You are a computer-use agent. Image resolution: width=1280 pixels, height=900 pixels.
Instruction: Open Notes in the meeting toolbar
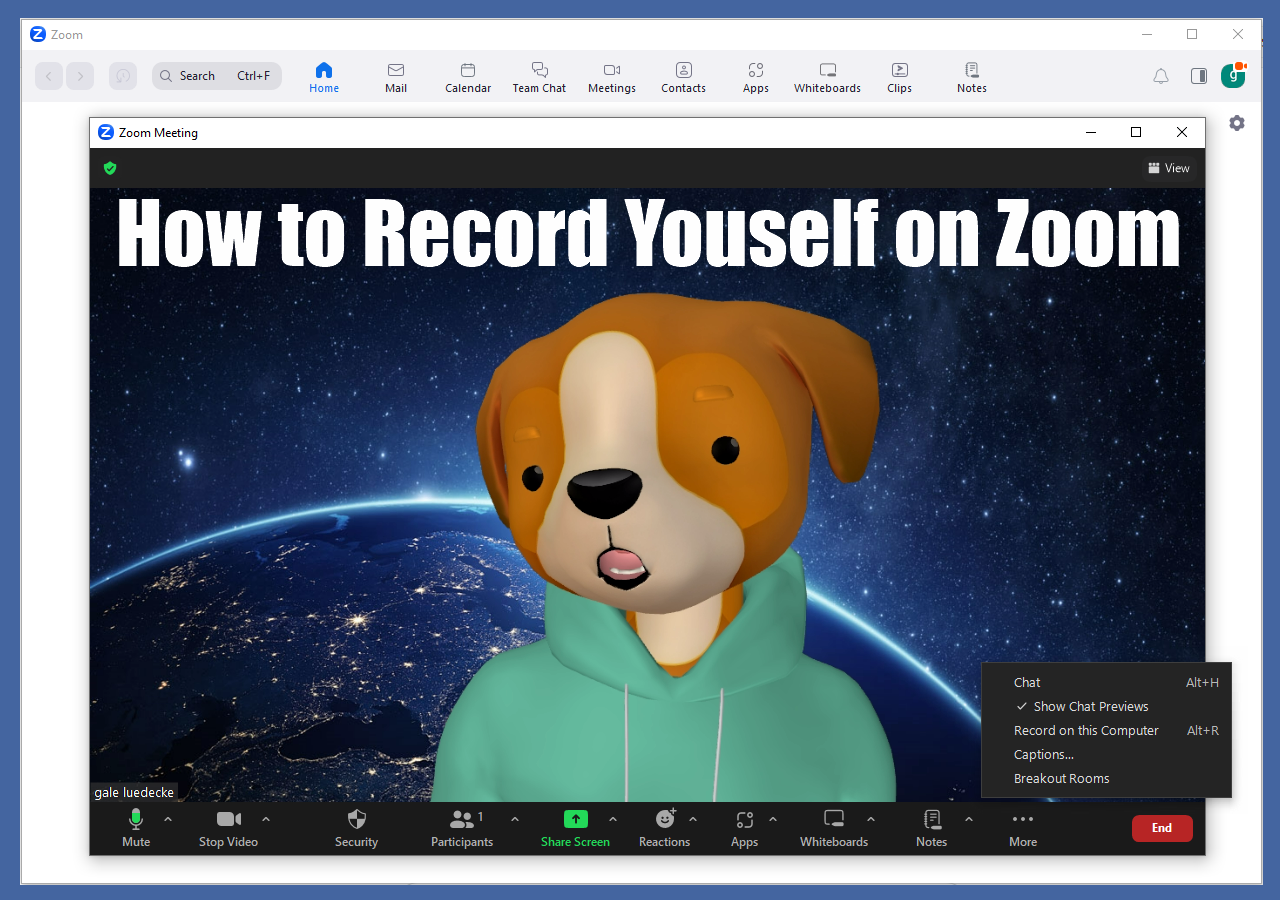pyautogui.click(x=930, y=828)
